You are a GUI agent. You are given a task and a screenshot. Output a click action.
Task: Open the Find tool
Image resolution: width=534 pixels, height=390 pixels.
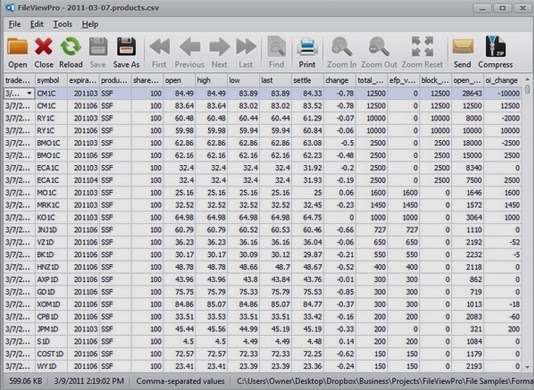(x=276, y=47)
